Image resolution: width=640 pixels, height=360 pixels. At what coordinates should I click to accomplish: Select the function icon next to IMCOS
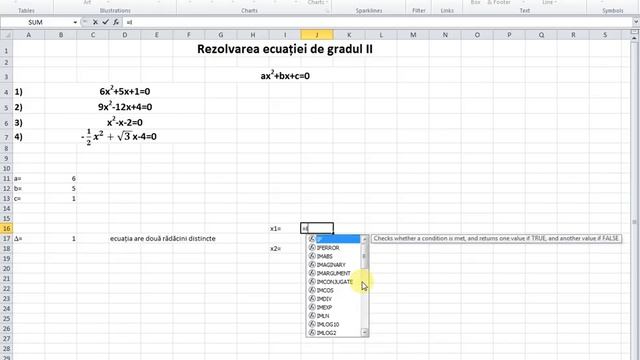pyautogui.click(x=312, y=290)
